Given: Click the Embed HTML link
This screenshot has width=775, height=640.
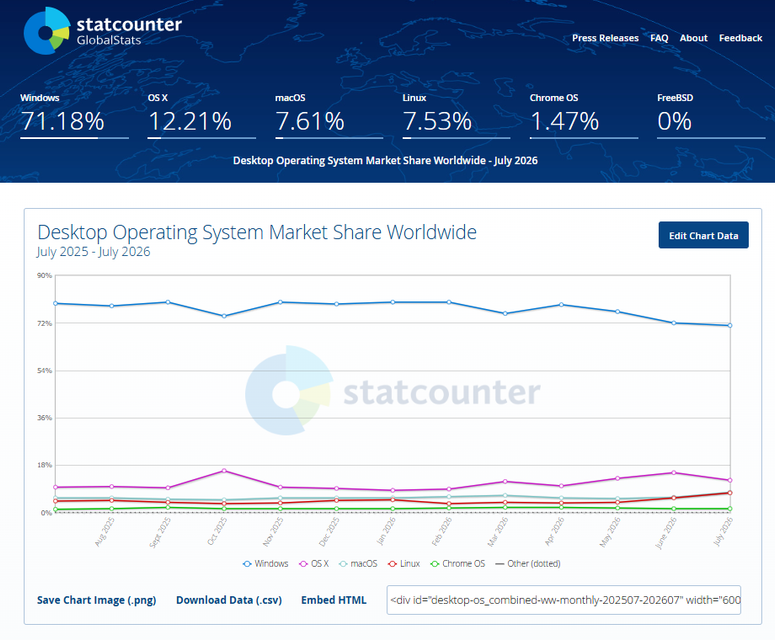Looking at the screenshot, I should [334, 600].
